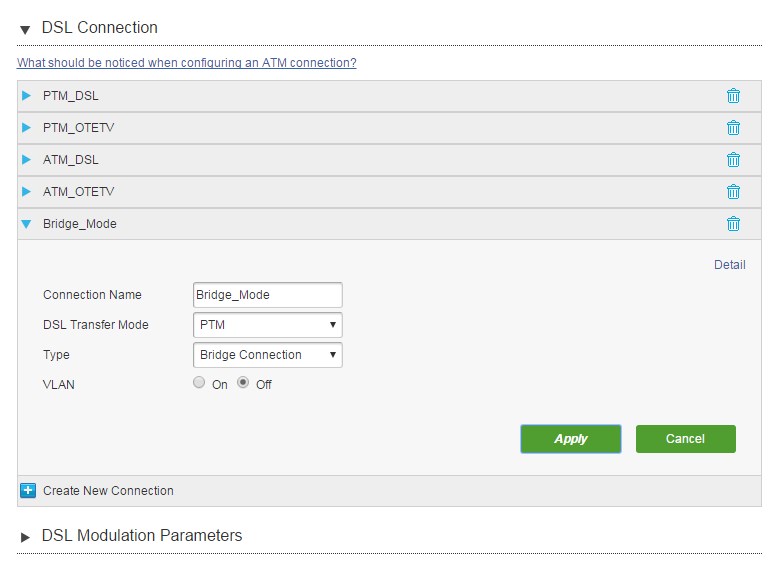The image size is (781, 572).
Task: Collapse the DSL Connection section header
Action: pos(25,29)
